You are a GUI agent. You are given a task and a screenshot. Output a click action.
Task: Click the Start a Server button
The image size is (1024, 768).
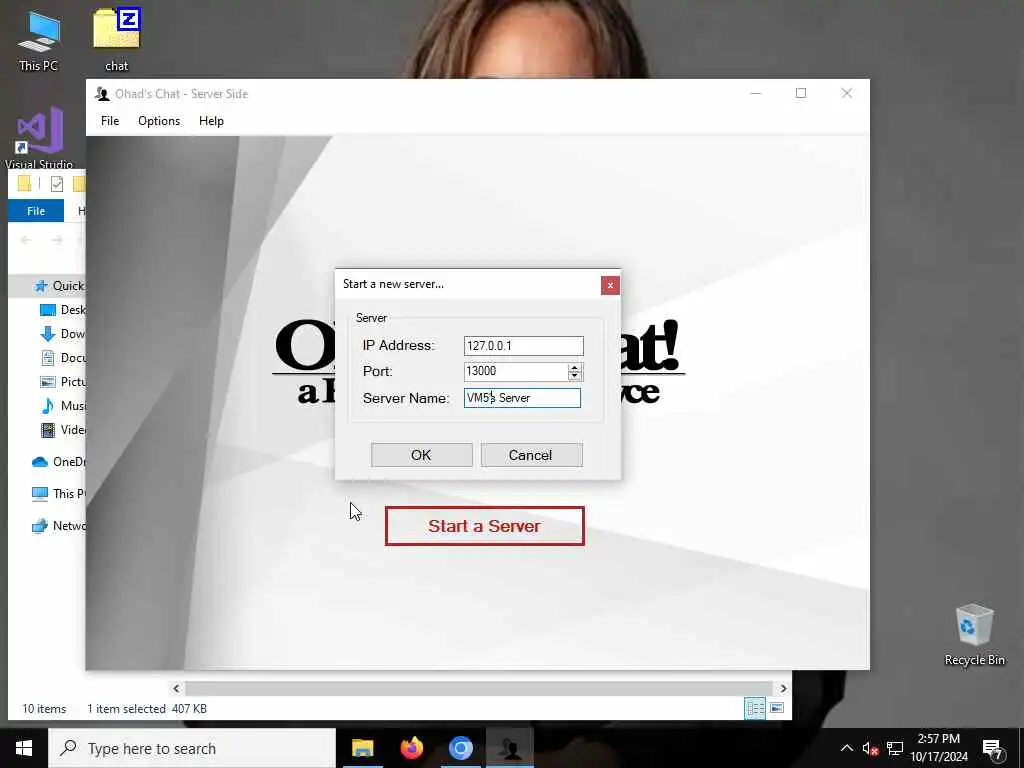(484, 526)
